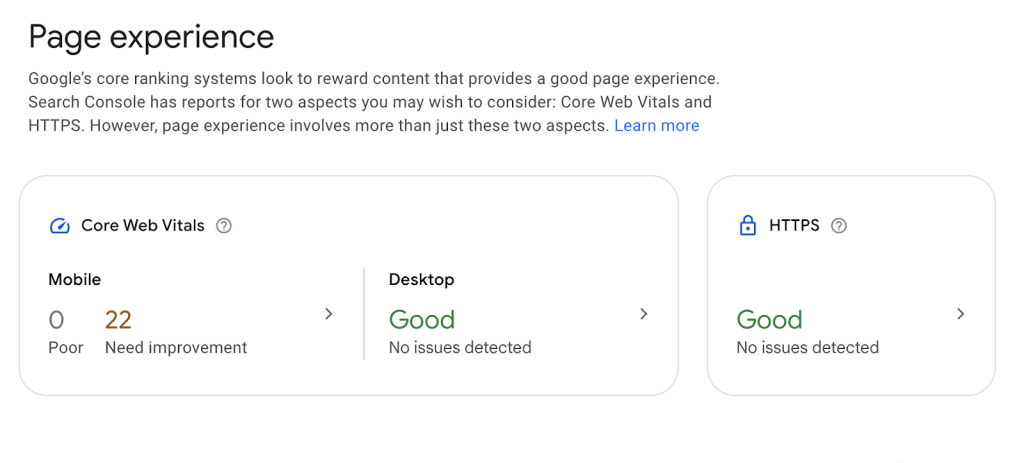Select the Mobile section label
Image resolution: width=1024 pixels, height=463 pixels.
click(75, 280)
